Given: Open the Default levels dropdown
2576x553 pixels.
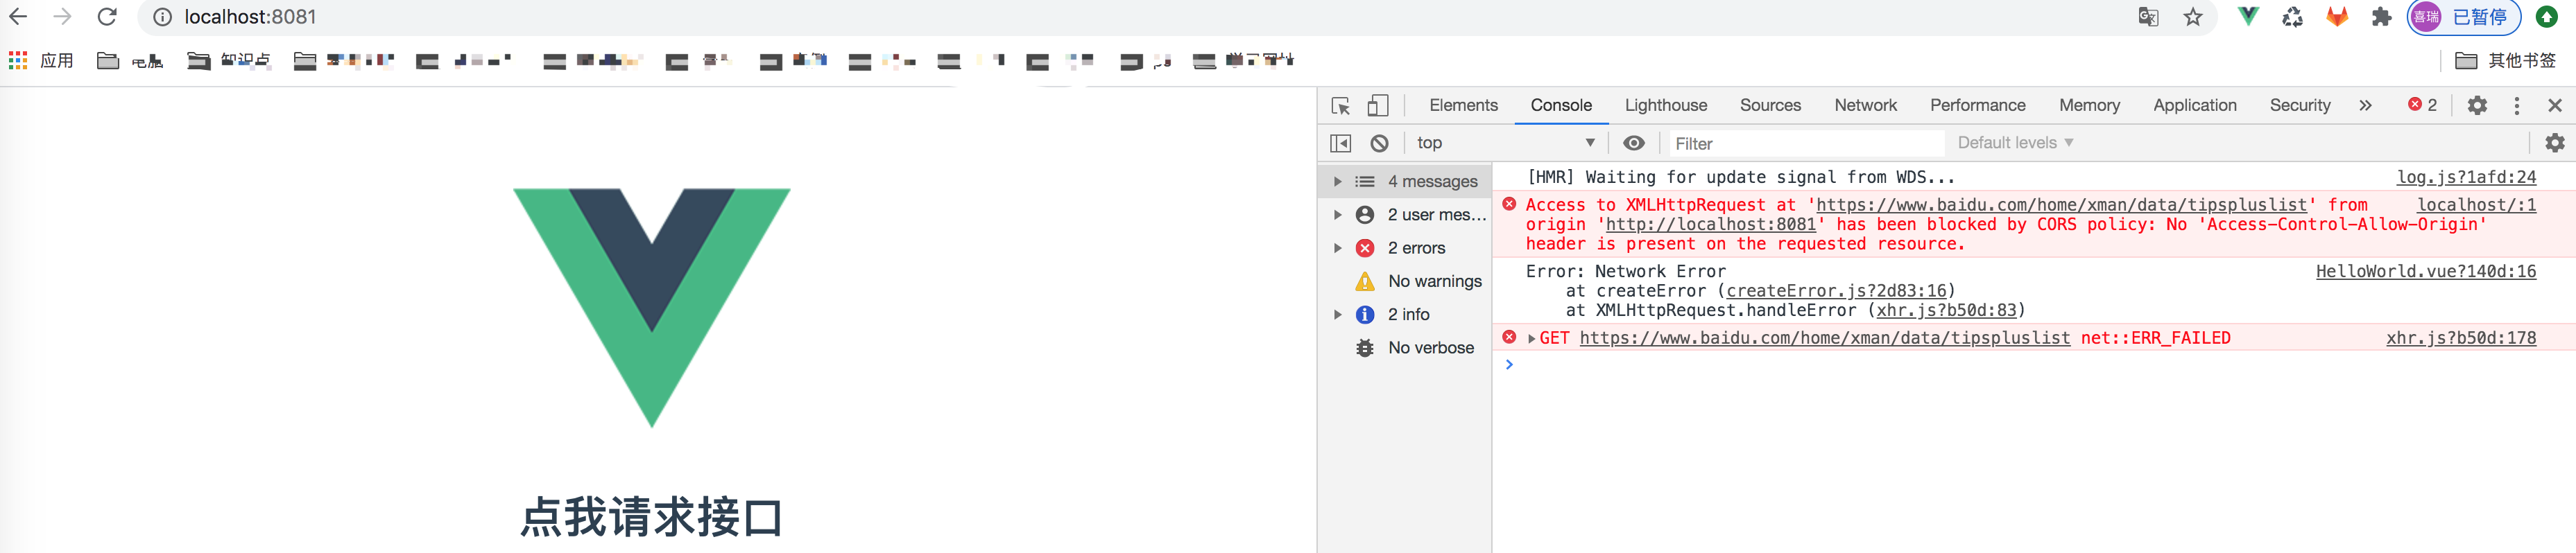Looking at the screenshot, I should [x=2015, y=143].
